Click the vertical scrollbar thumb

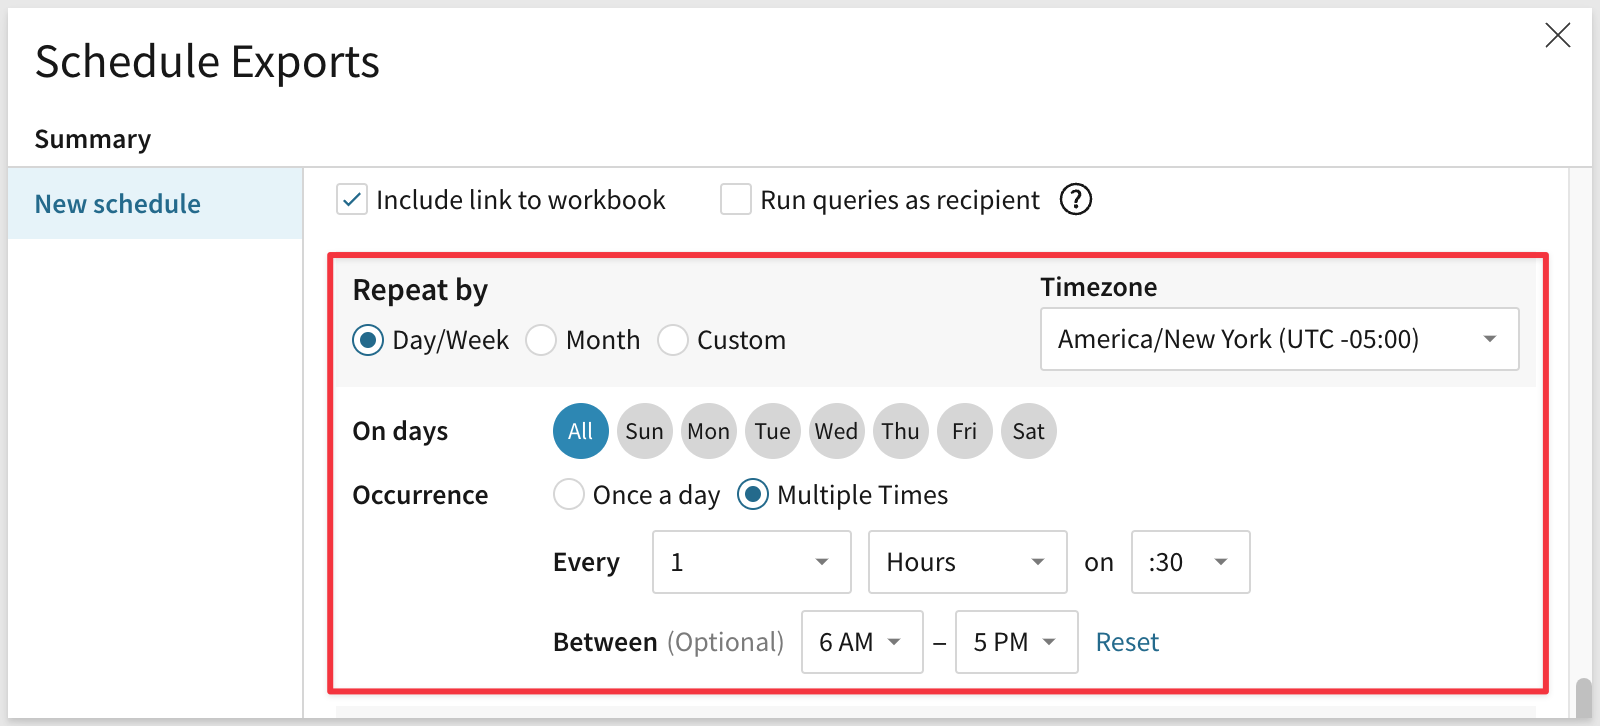pyautogui.click(x=1583, y=698)
